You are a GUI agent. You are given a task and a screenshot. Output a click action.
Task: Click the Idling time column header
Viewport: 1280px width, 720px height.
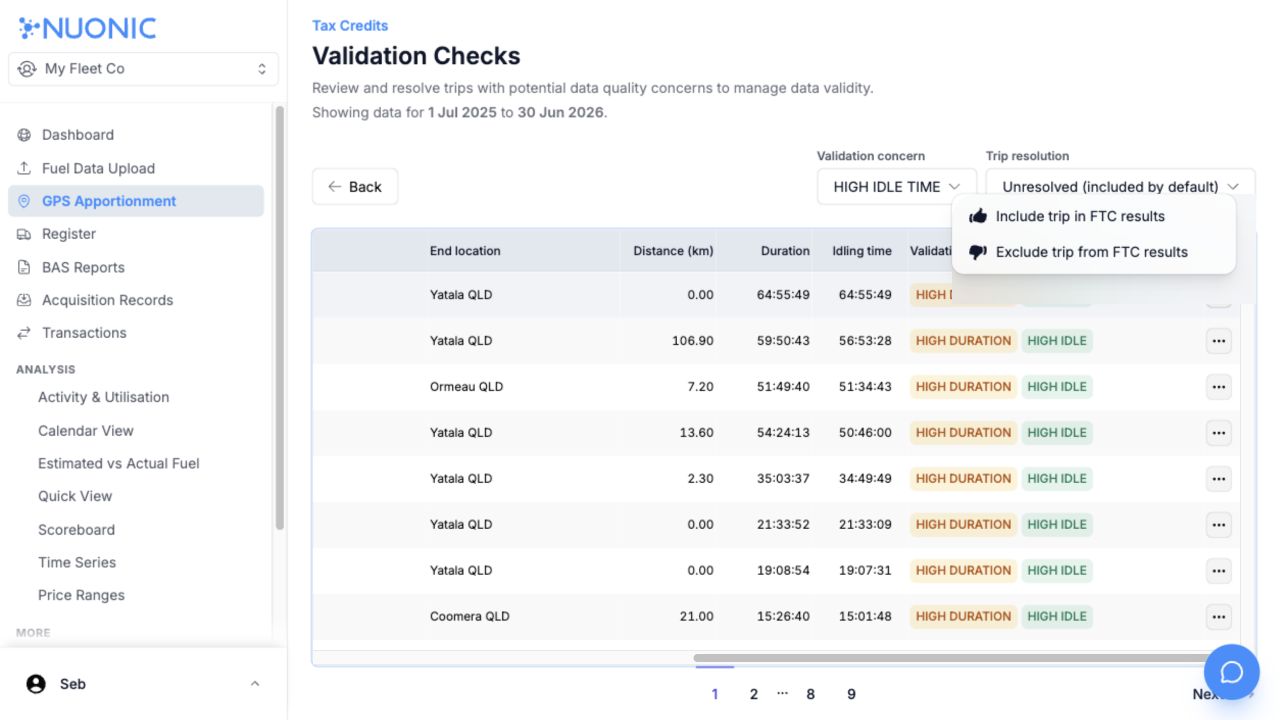coord(862,251)
